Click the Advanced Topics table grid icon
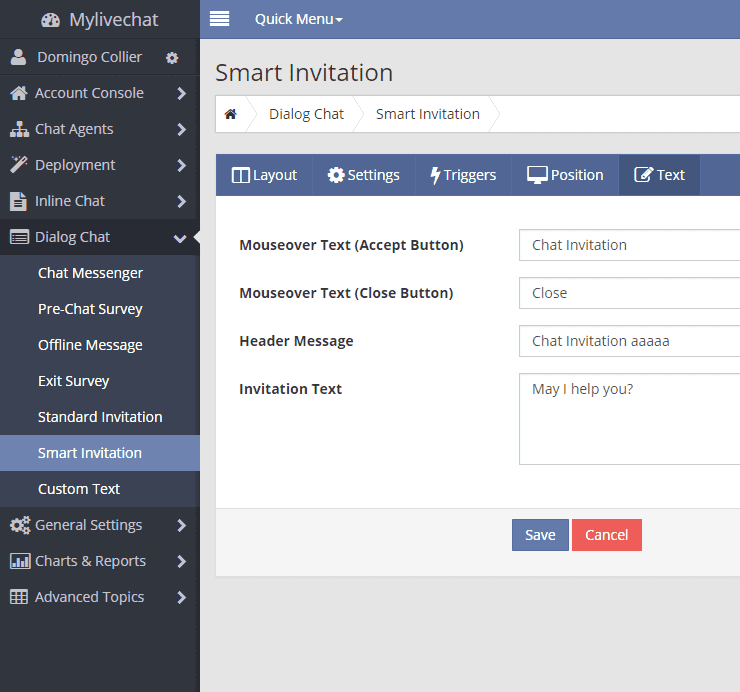Image resolution: width=740 pixels, height=692 pixels. (19, 597)
